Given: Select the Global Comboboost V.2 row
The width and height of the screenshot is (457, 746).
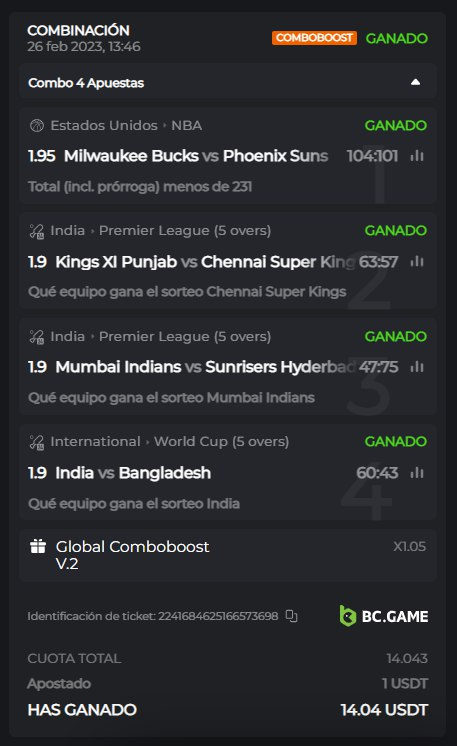Looking at the screenshot, I should tap(228, 555).
